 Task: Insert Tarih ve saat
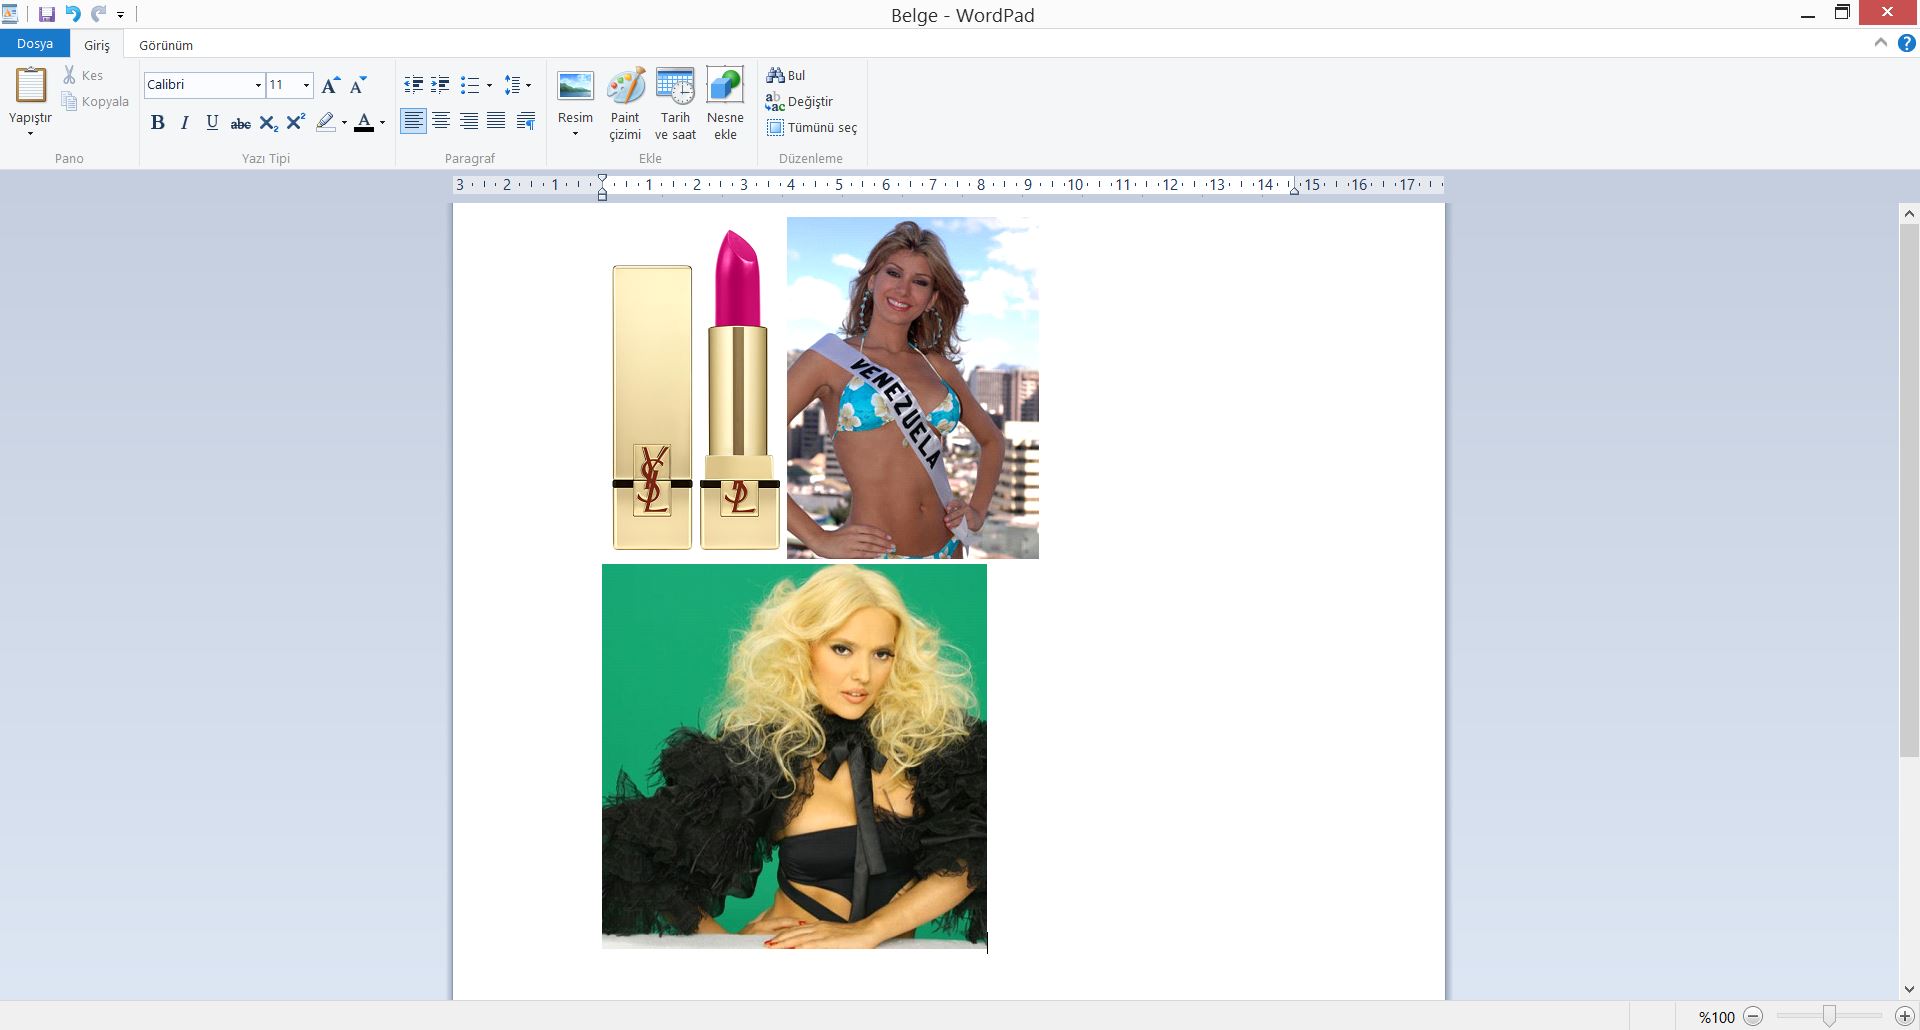coord(675,104)
